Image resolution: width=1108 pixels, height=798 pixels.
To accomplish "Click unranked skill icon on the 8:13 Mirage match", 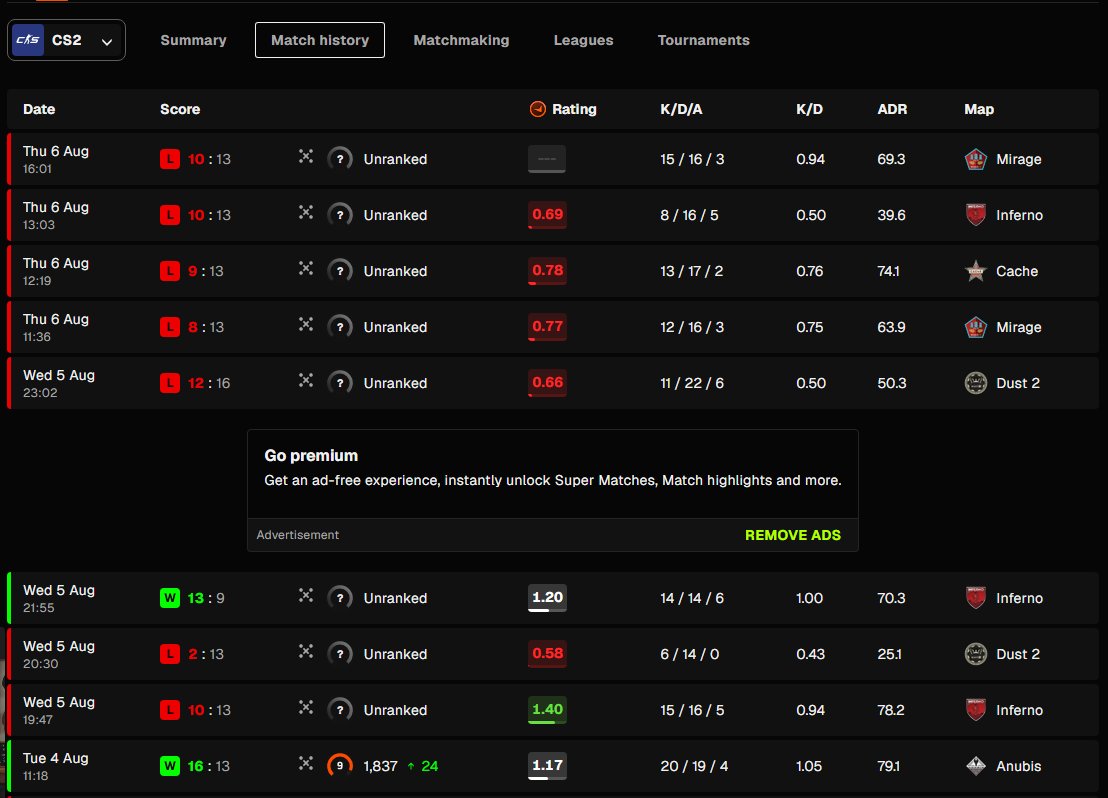I will [340, 327].
